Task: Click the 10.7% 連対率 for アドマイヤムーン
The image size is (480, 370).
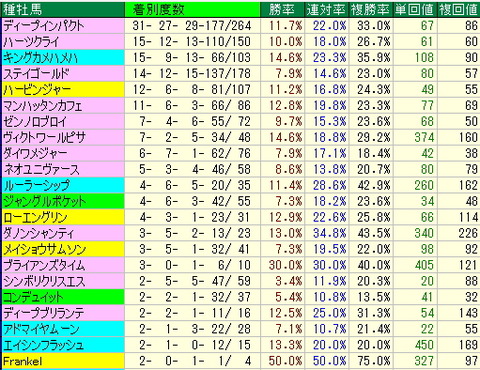Action: pyautogui.click(x=329, y=329)
